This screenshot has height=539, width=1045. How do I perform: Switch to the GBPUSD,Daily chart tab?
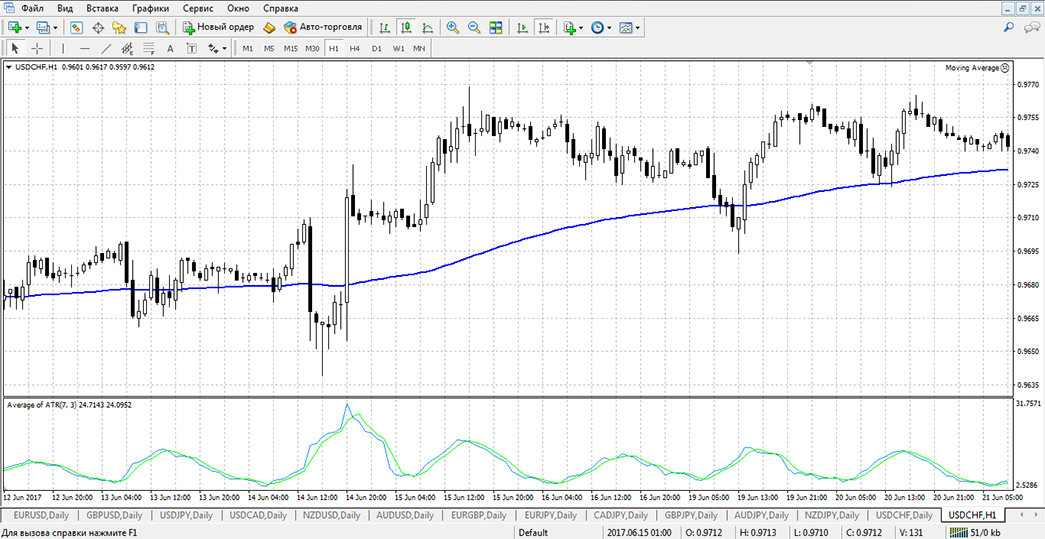[115, 515]
